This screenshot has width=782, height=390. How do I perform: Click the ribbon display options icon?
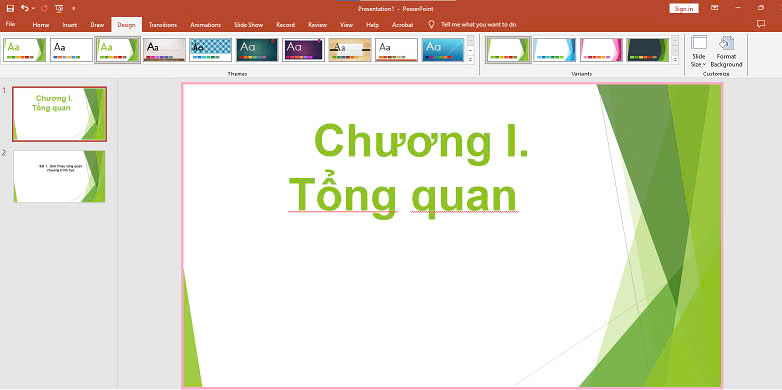(x=715, y=8)
